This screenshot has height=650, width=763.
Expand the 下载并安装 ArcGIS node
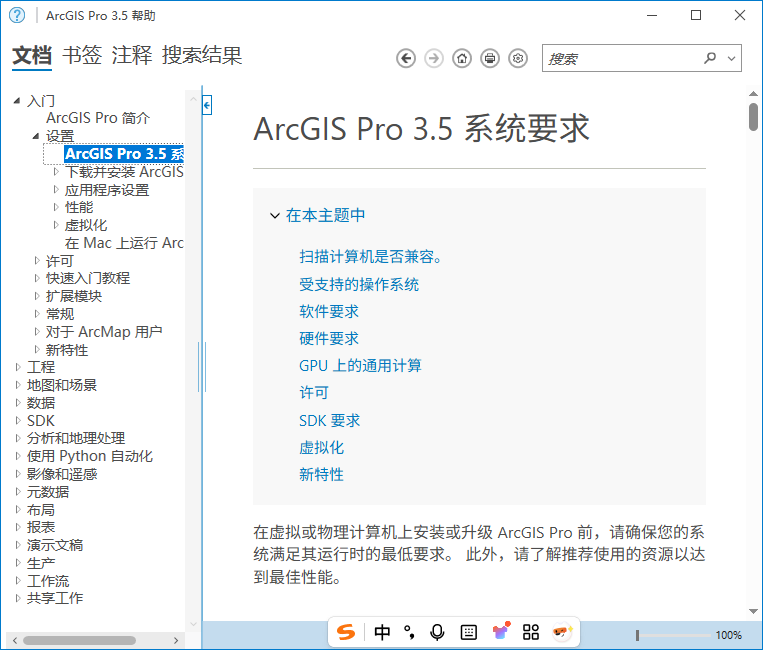[x=56, y=172]
